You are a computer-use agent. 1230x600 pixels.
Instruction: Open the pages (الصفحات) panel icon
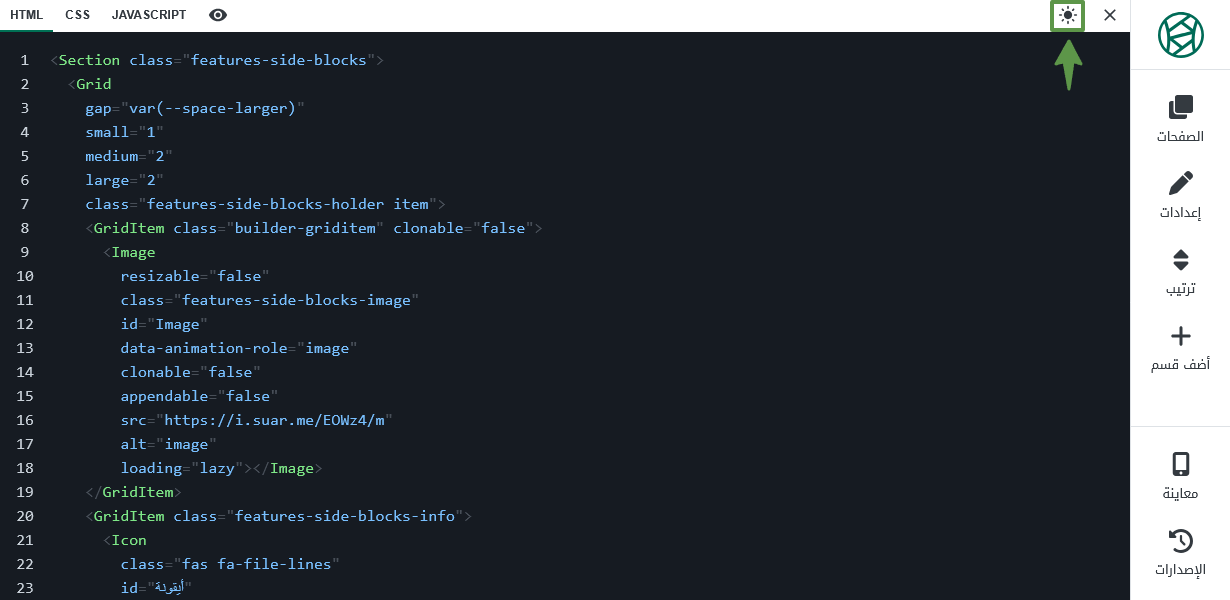pyautogui.click(x=1180, y=107)
